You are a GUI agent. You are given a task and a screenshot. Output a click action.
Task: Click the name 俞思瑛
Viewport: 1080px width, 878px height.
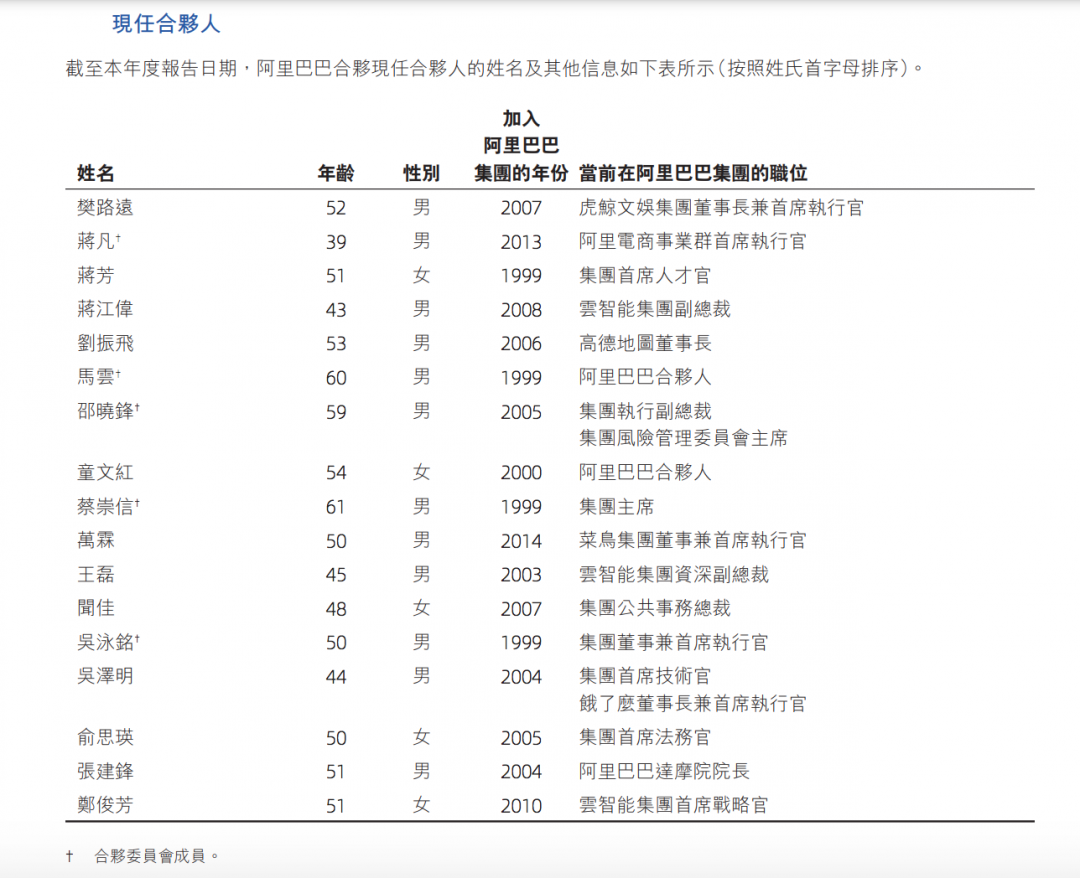click(105, 738)
